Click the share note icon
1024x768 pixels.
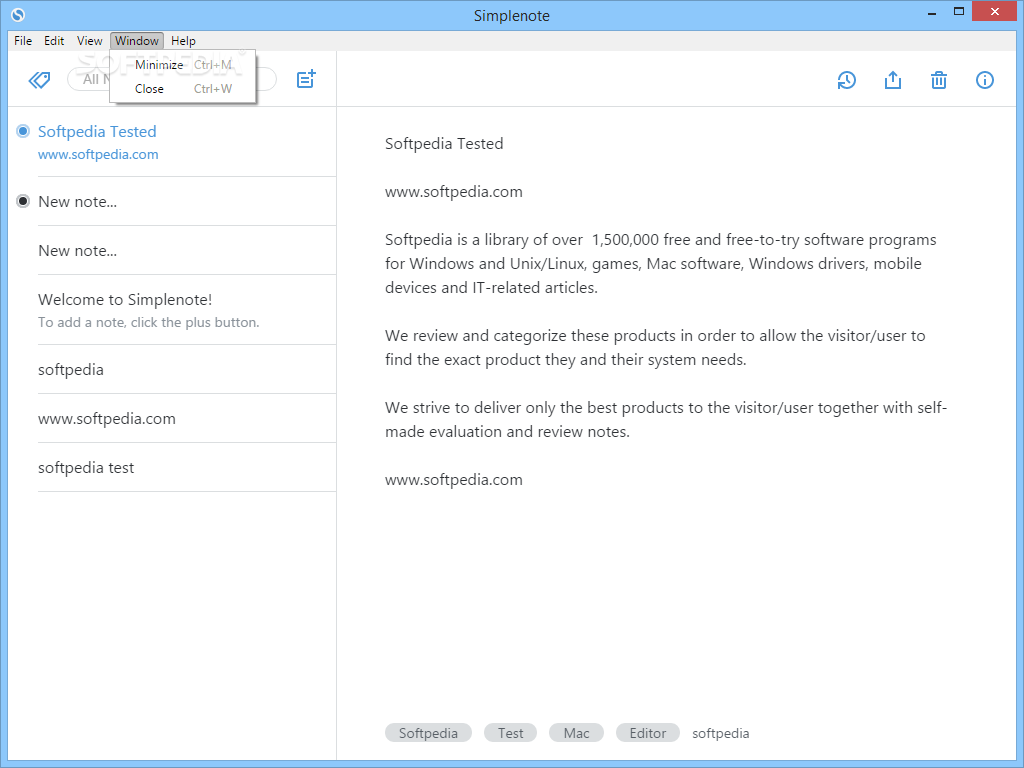coord(893,80)
